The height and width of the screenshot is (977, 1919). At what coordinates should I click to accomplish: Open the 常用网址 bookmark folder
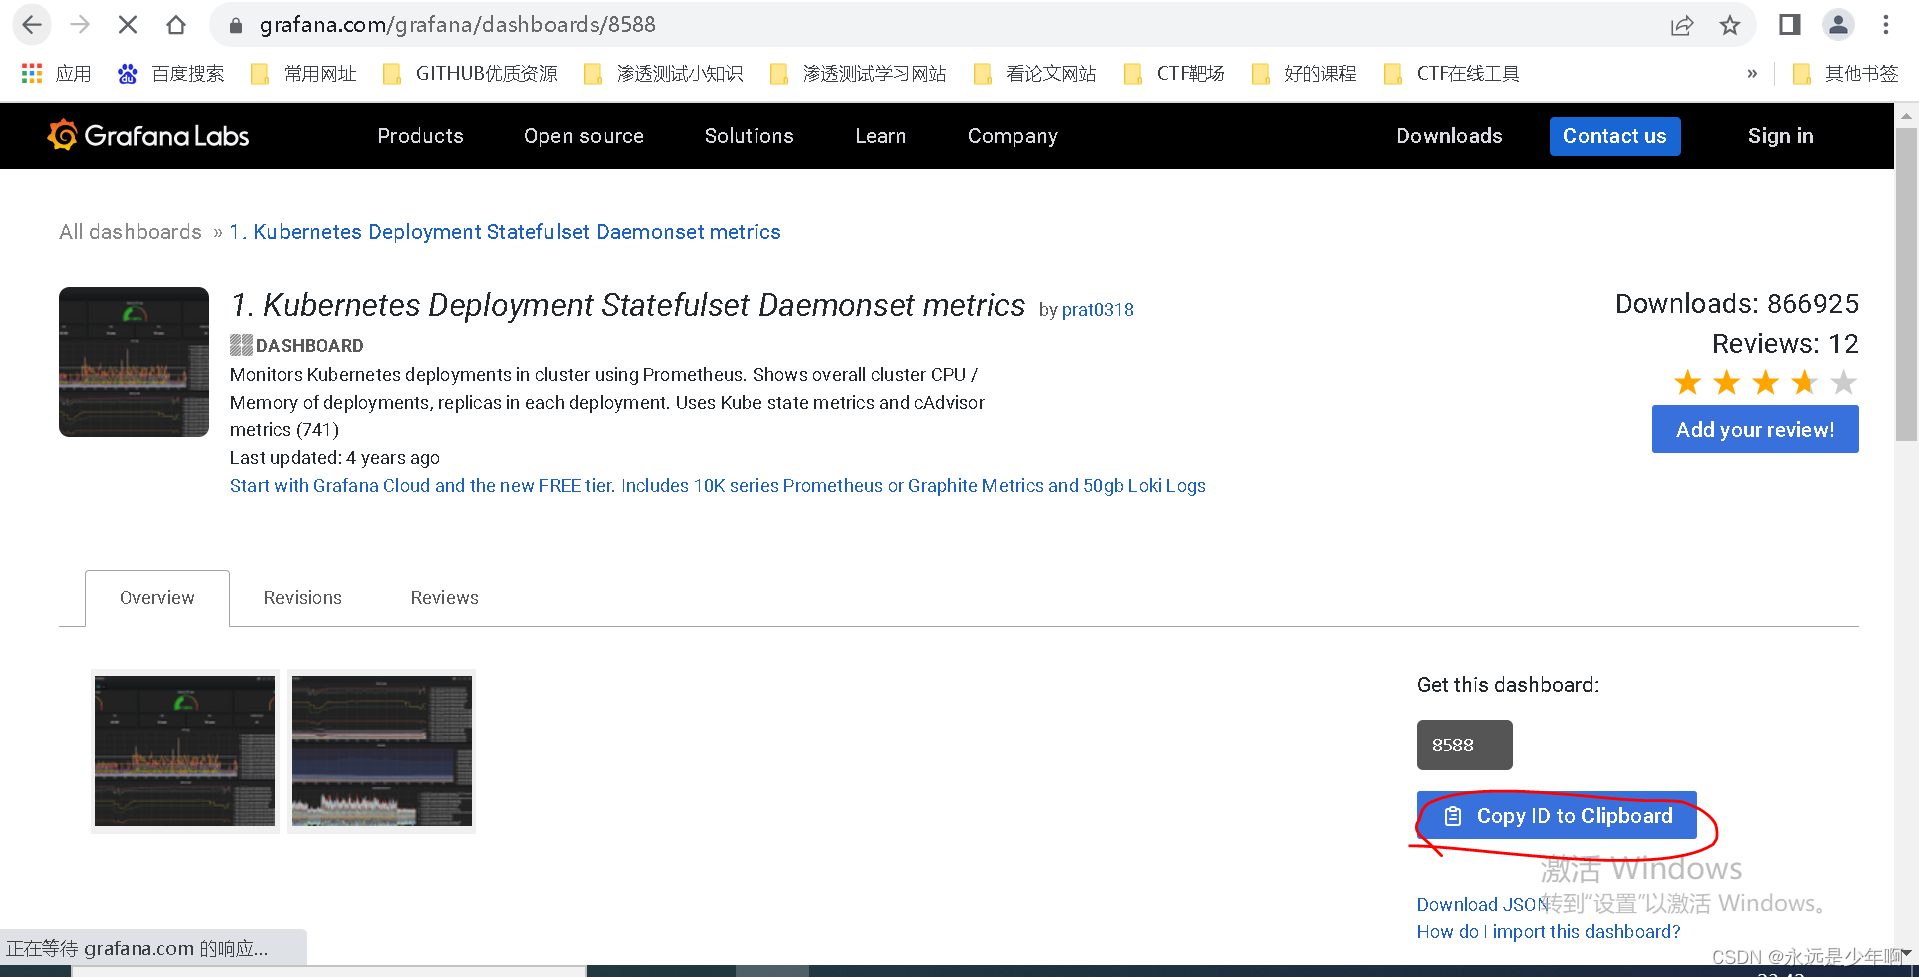pyautogui.click(x=304, y=73)
